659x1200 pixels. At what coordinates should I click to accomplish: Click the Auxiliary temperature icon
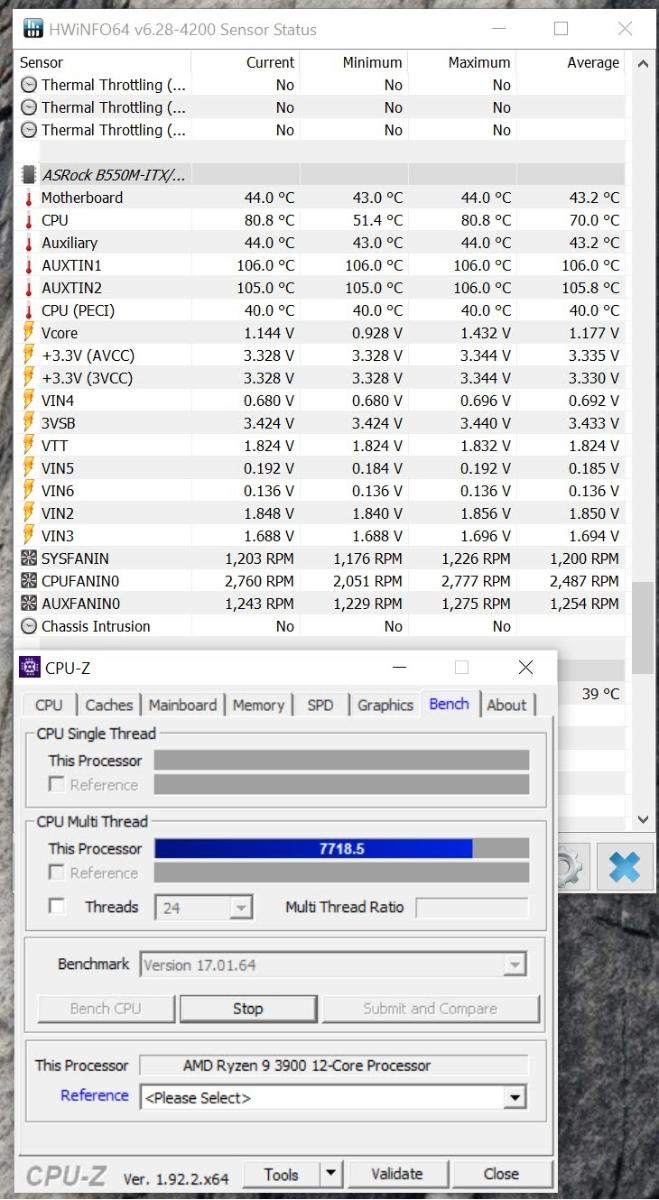(x=28, y=243)
